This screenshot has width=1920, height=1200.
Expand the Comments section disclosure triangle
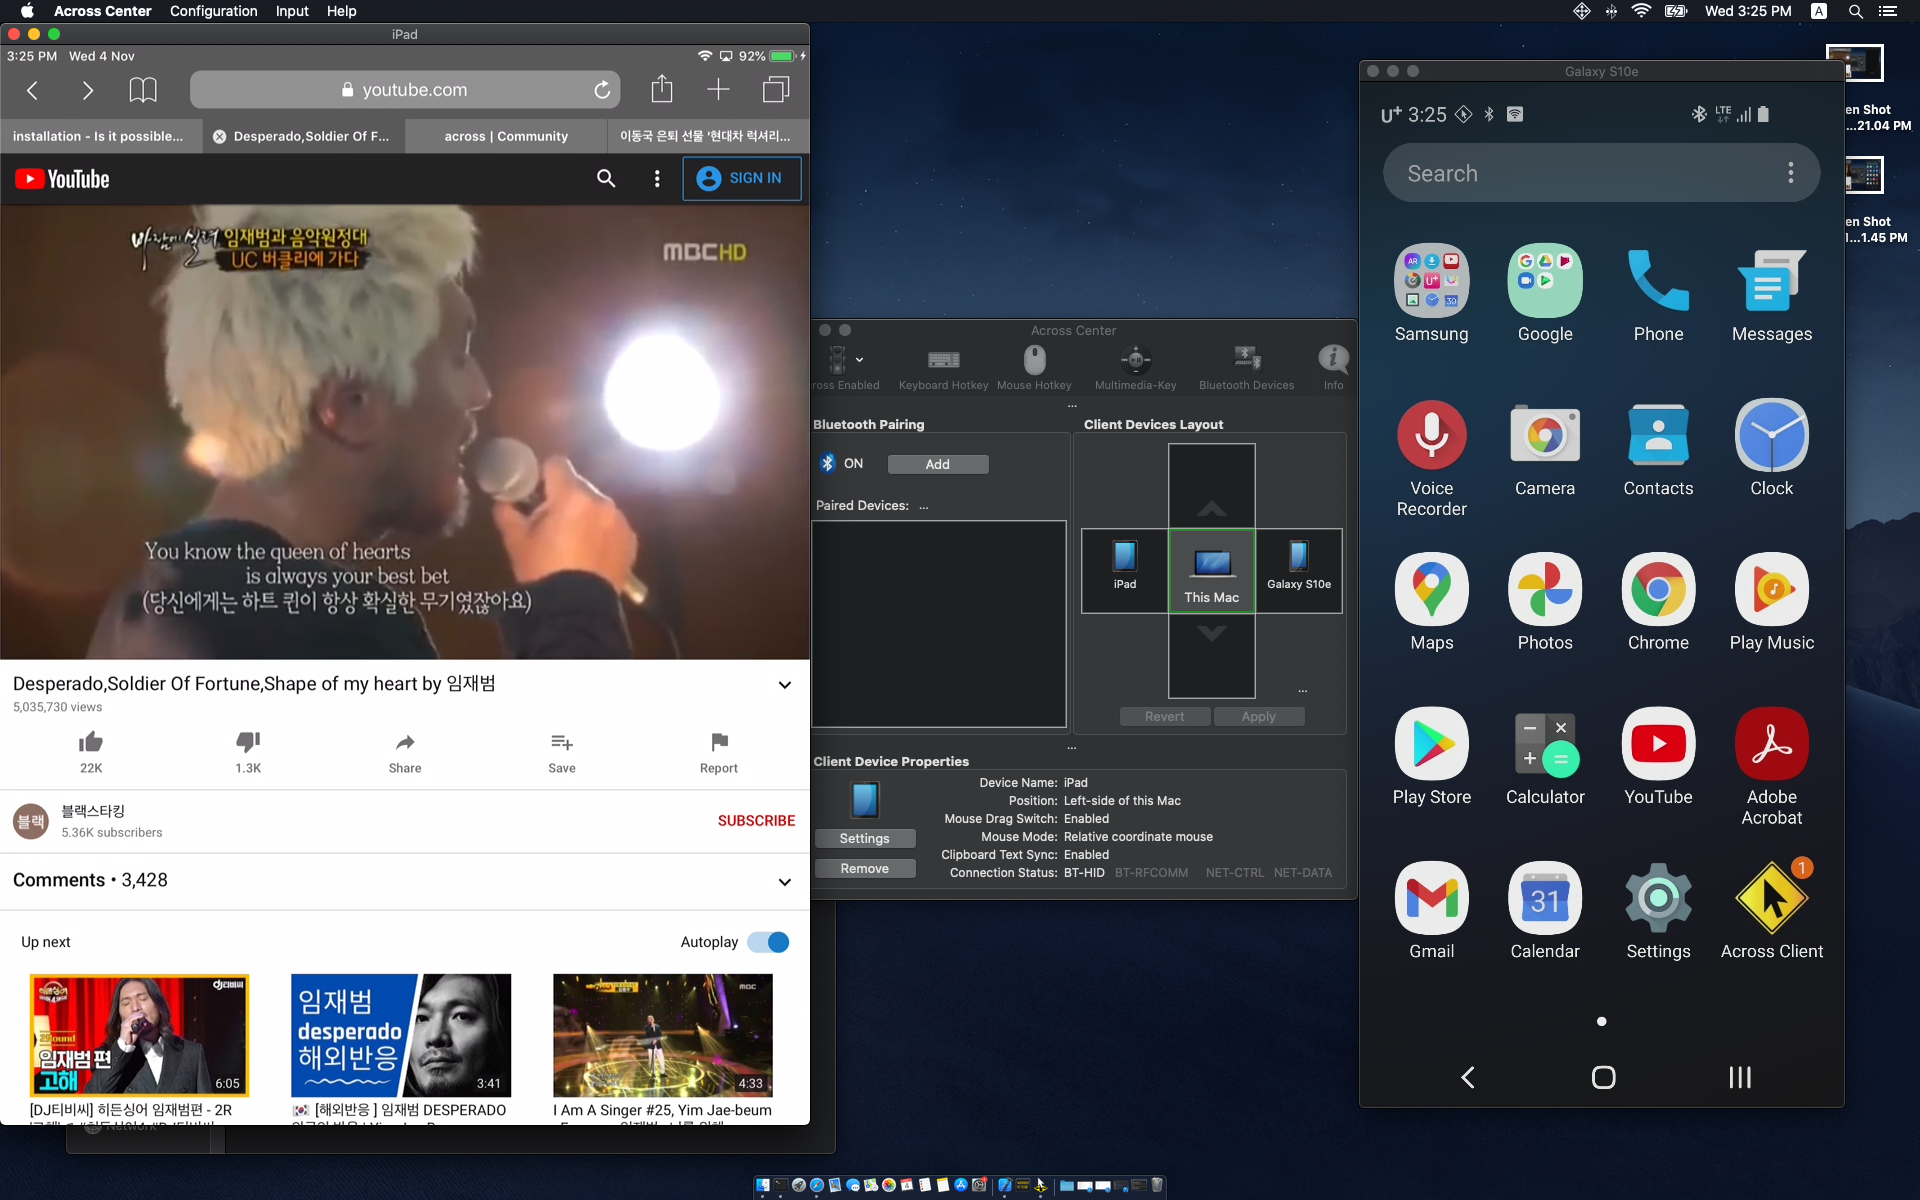point(784,879)
